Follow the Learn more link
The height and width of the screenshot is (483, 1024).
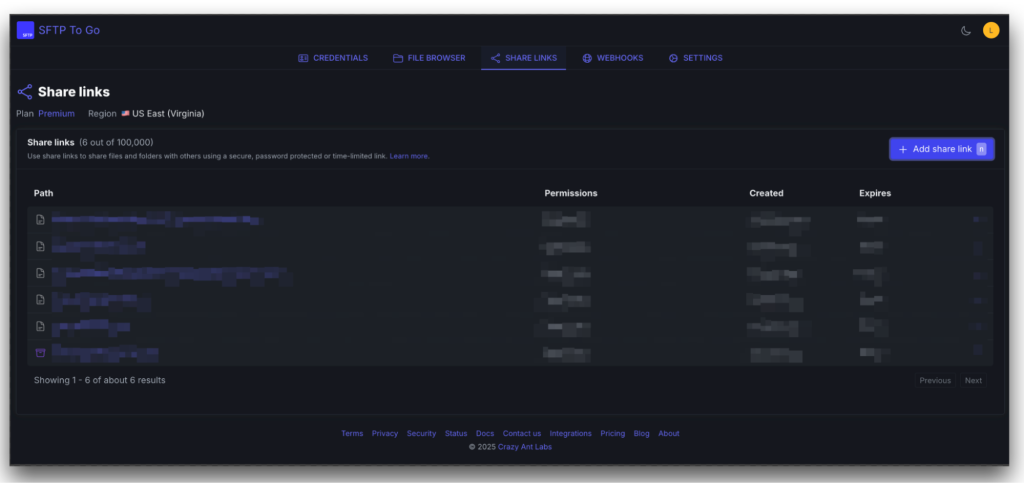pos(409,156)
